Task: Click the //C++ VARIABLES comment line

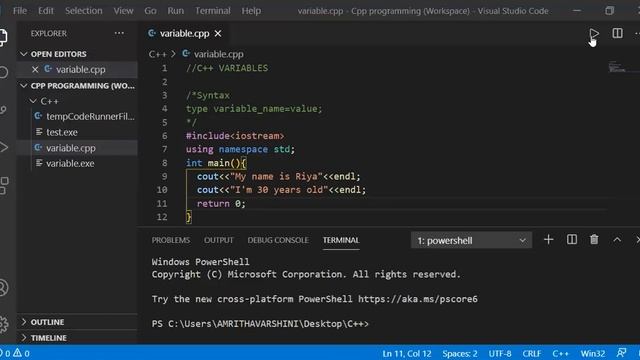Action: pyautogui.click(x=227, y=68)
